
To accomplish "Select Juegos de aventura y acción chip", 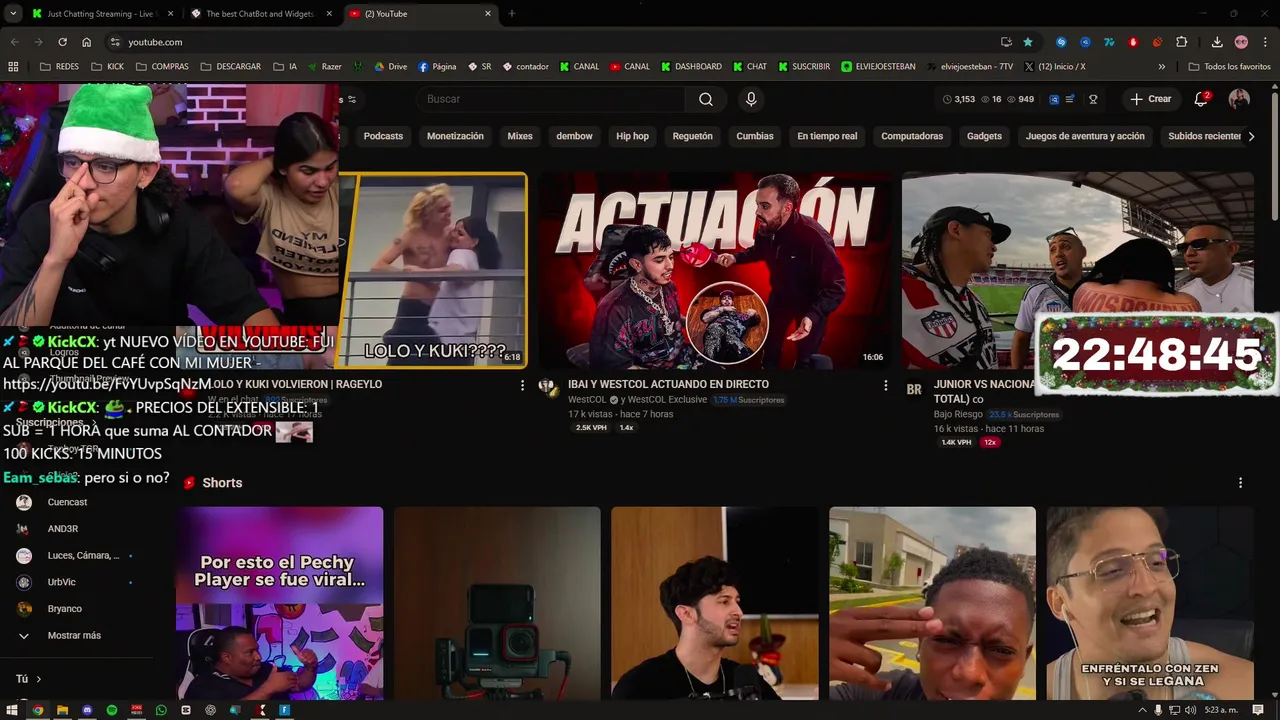I will pyautogui.click(x=1085, y=136).
